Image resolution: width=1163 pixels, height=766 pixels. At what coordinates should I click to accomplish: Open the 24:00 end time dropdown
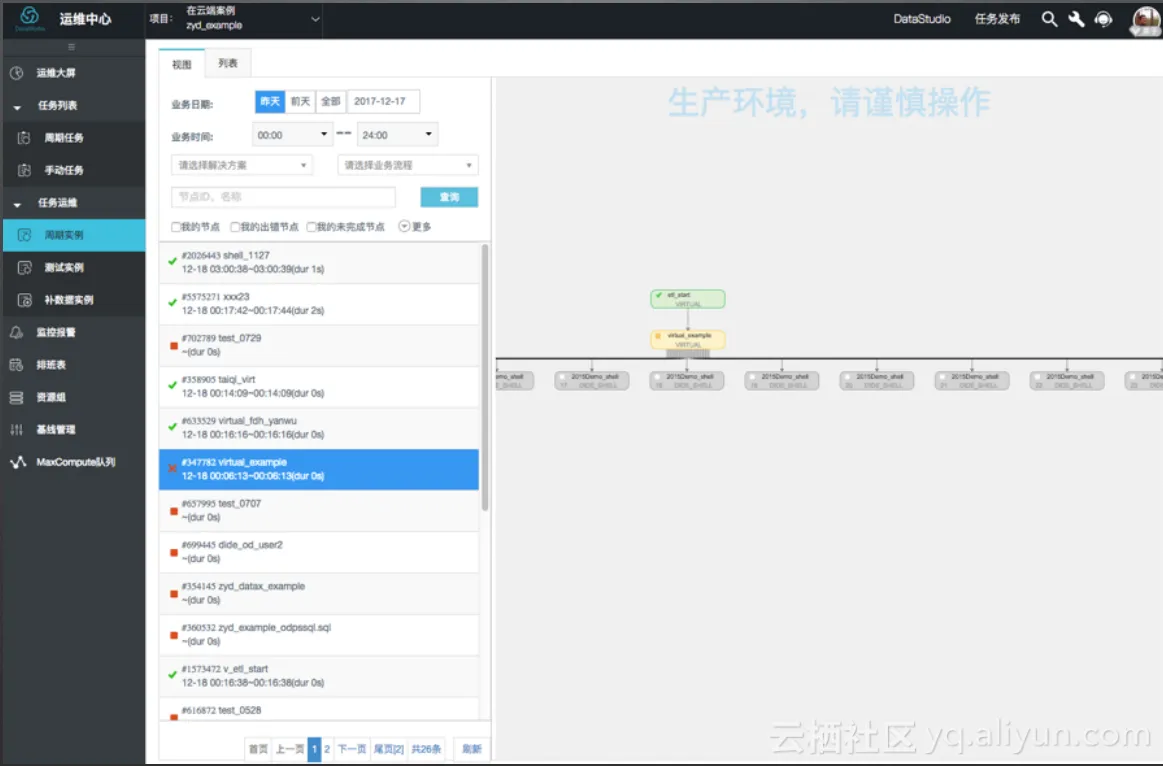pos(398,135)
